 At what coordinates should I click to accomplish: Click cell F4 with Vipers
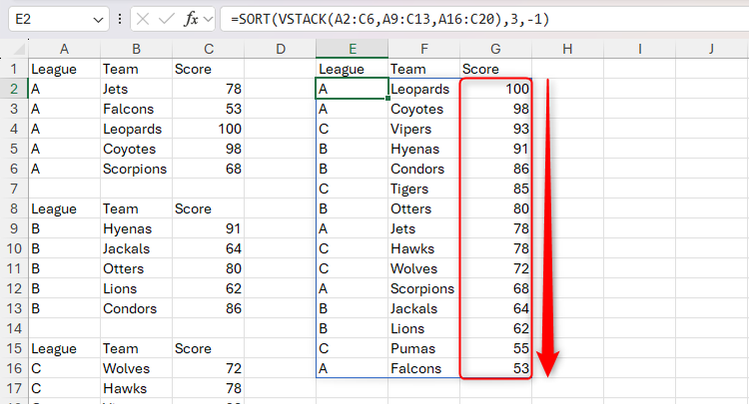coord(424,129)
